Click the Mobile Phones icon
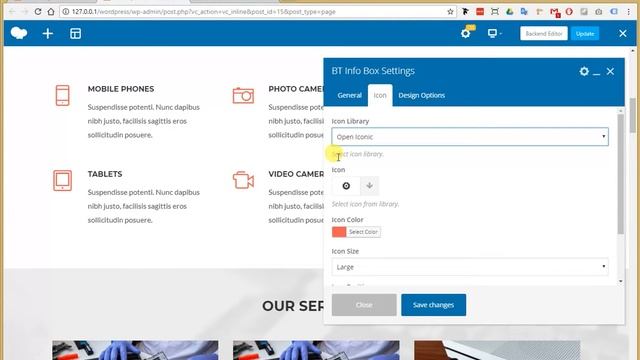 click(x=62, y=95)
